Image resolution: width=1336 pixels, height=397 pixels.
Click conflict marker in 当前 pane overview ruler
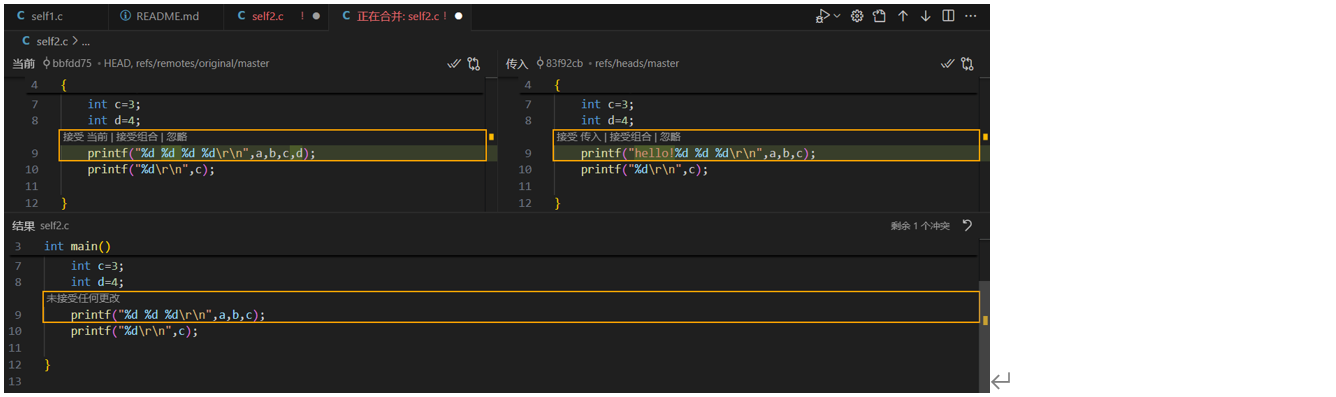point(491,136)
